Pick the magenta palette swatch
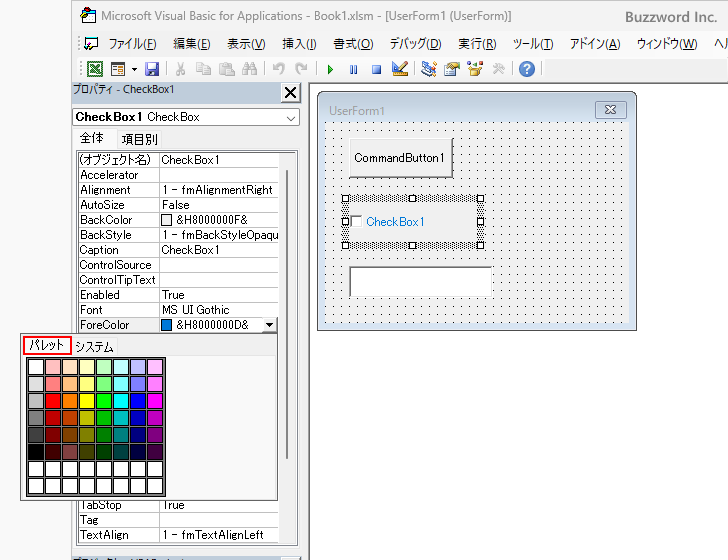The height and width of the screenshot is (560, 728). point(155,401)
